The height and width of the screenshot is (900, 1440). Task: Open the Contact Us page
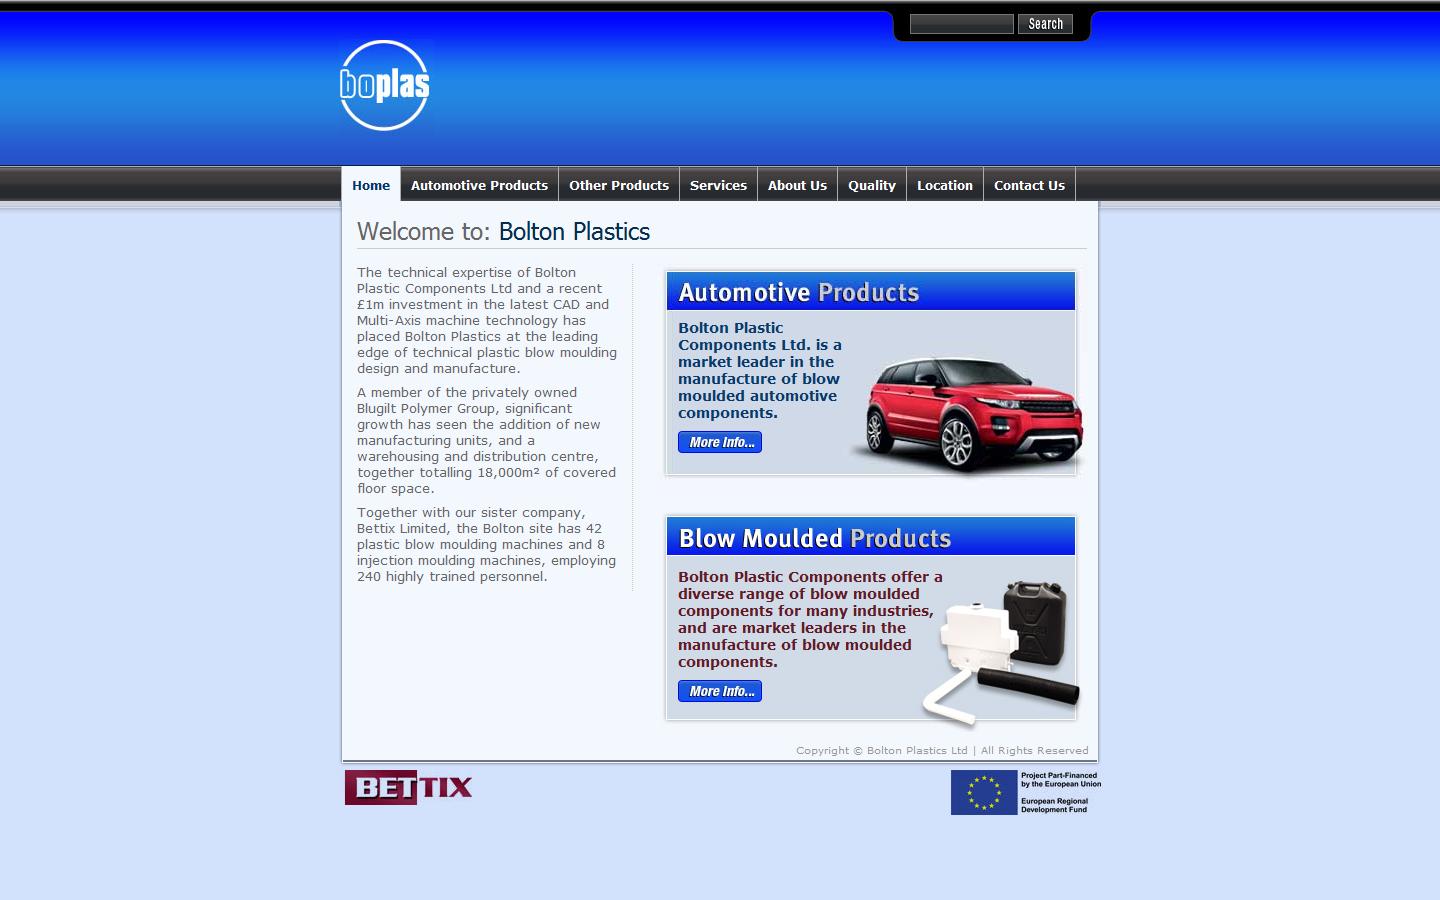1029,185
